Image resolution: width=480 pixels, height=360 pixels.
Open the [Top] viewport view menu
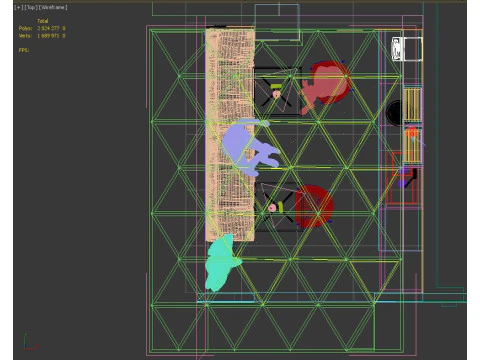pyautogui.click(x=31, y=7)
